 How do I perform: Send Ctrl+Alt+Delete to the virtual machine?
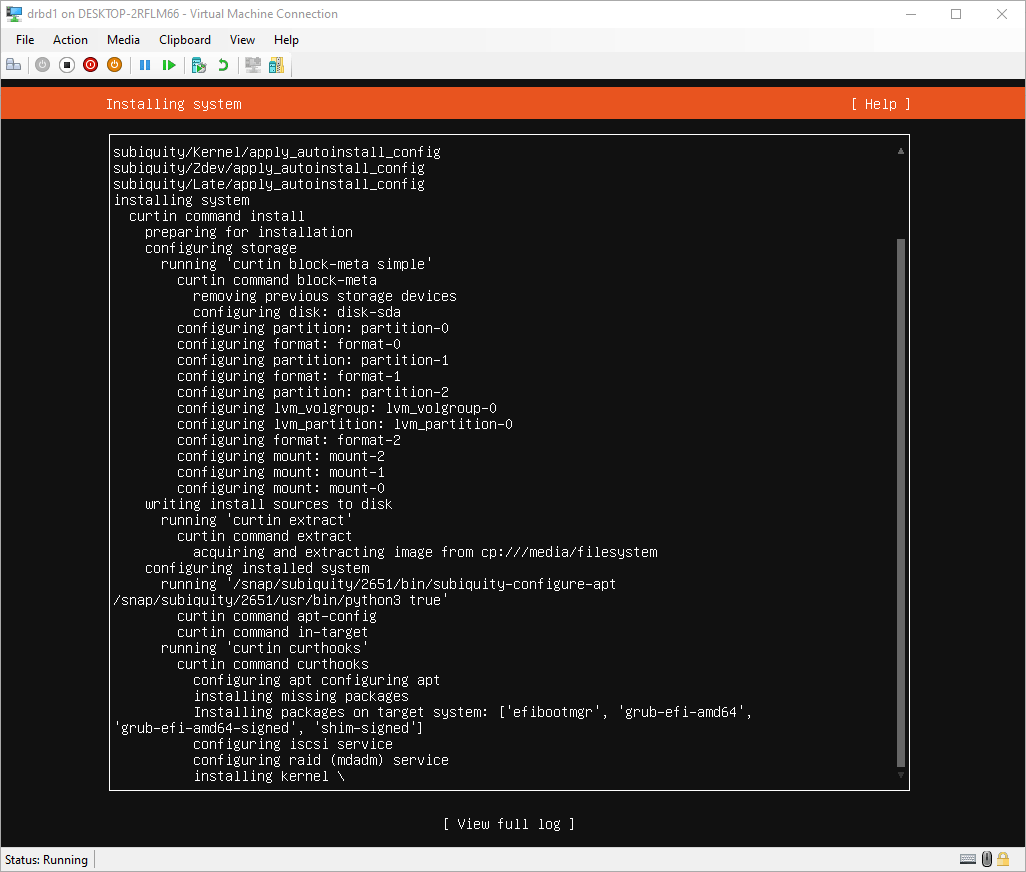[14, 65]
